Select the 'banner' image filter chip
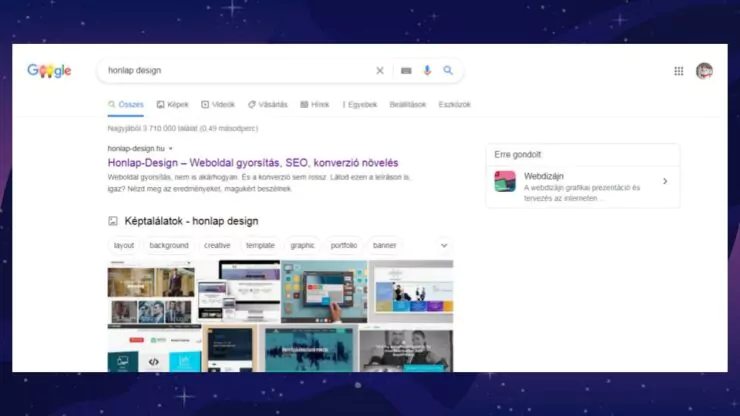This screenshot has width=740, height=416. (385, 246)
